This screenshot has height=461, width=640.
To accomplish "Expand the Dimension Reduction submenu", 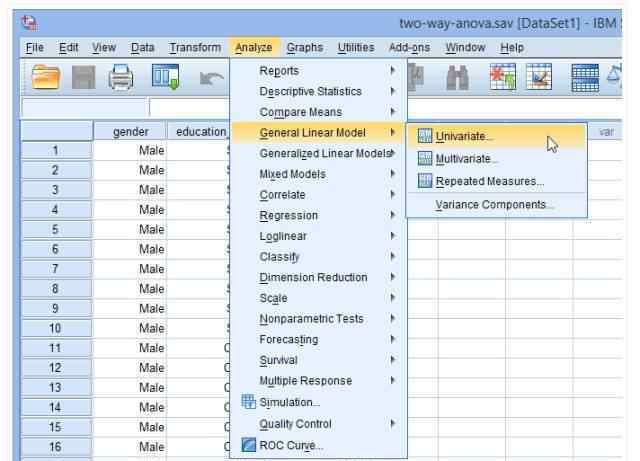I will 318,277.
